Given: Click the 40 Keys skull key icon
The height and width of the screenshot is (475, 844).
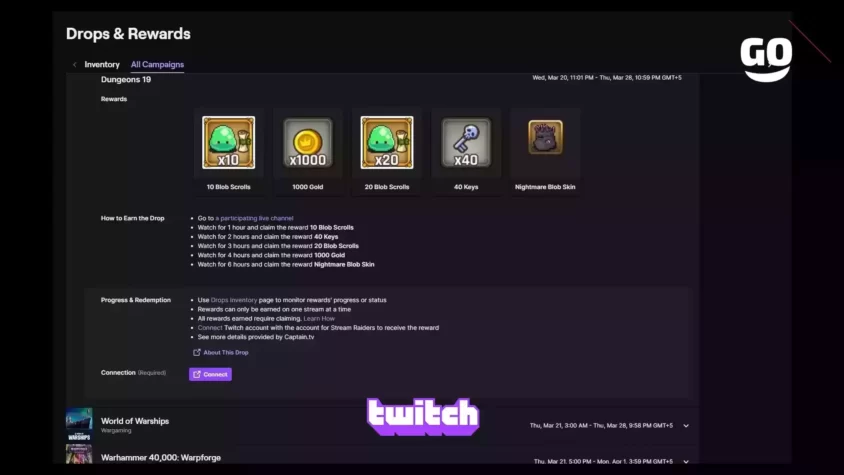Looking at the screenshot, I should (x=466, y=143).
